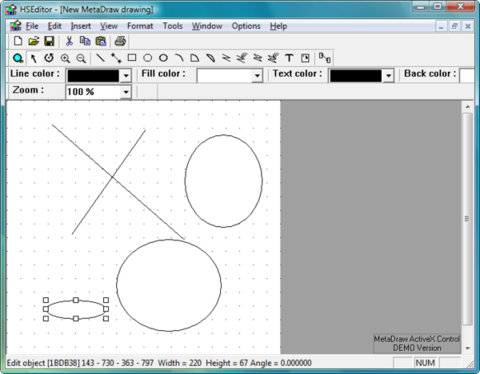Click the black Text color swatch

click(356, 76)
